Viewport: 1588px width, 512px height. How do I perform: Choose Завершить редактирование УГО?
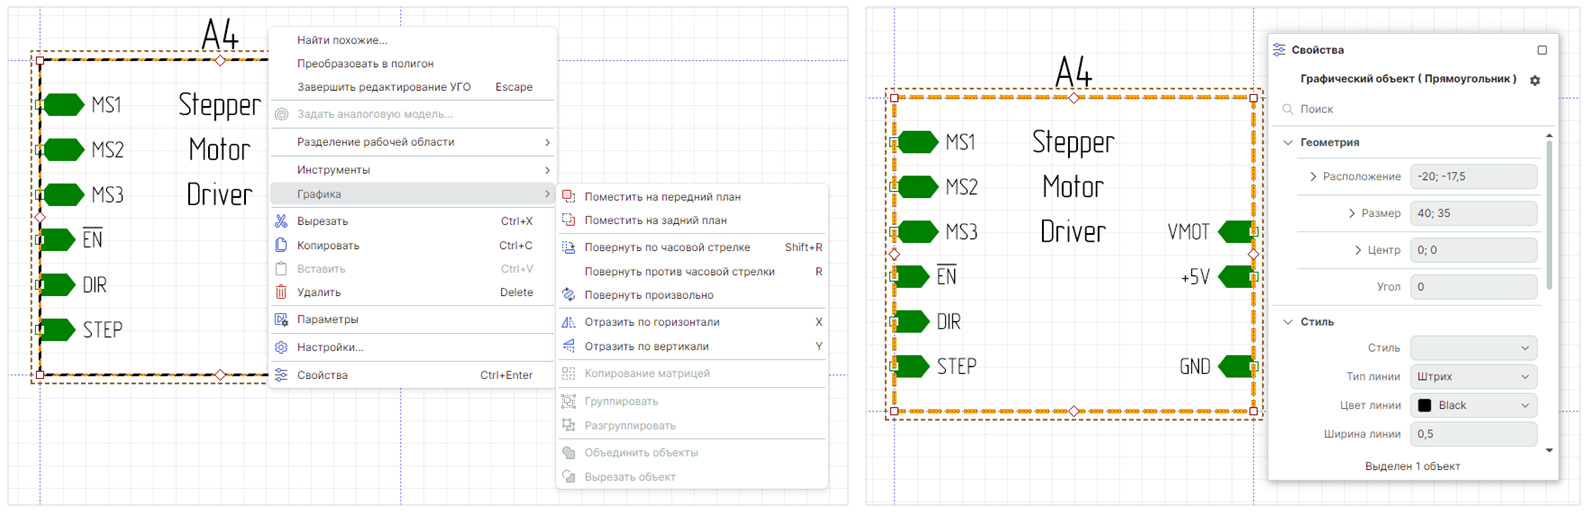click(x=383, y=87)
